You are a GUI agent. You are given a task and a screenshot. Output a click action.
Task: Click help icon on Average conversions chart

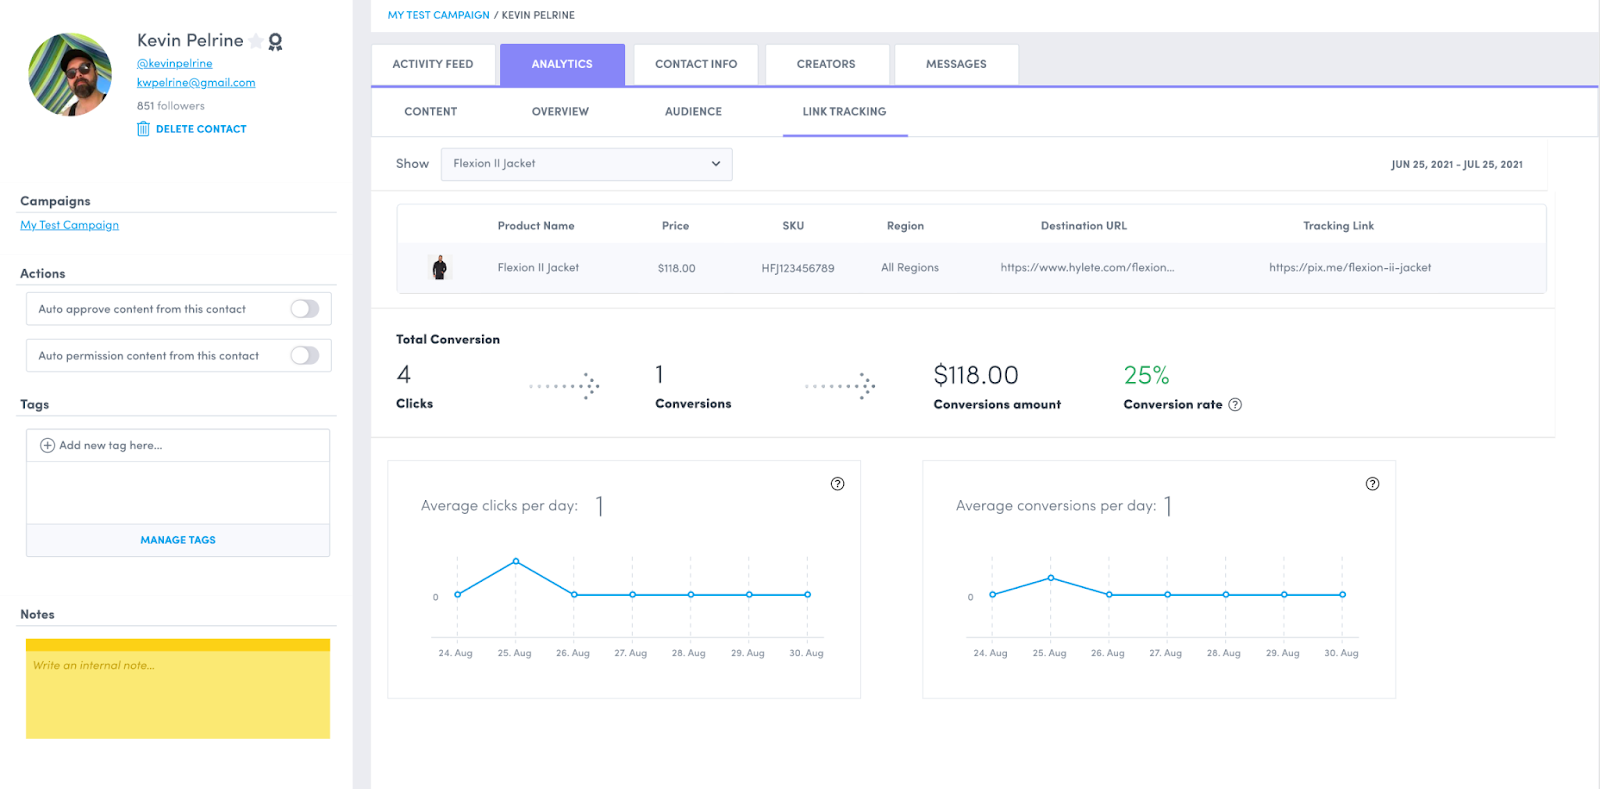(x=1373, y=484)
